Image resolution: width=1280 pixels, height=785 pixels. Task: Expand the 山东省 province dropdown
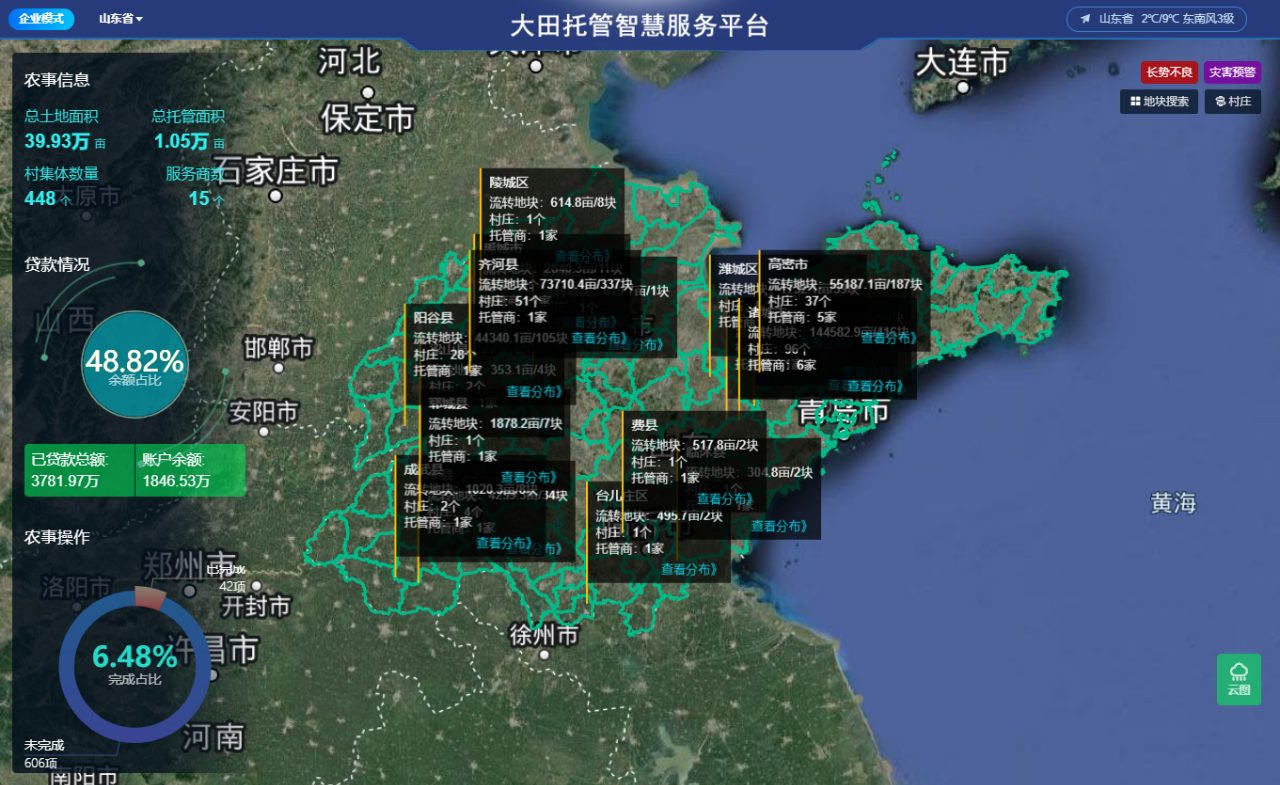coord(120,19)
